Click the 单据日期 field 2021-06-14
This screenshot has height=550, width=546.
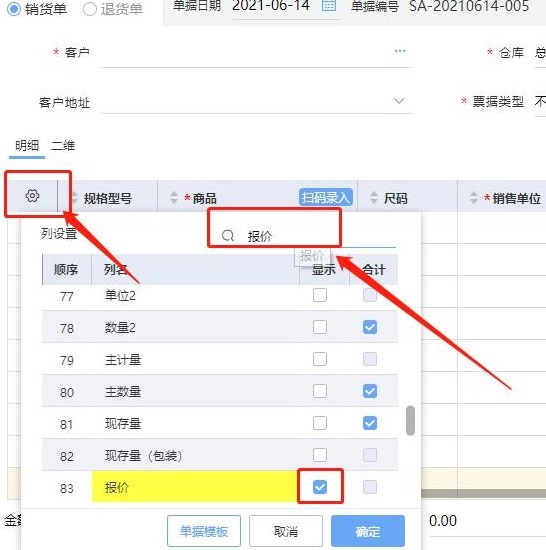(x=271, y=6)
